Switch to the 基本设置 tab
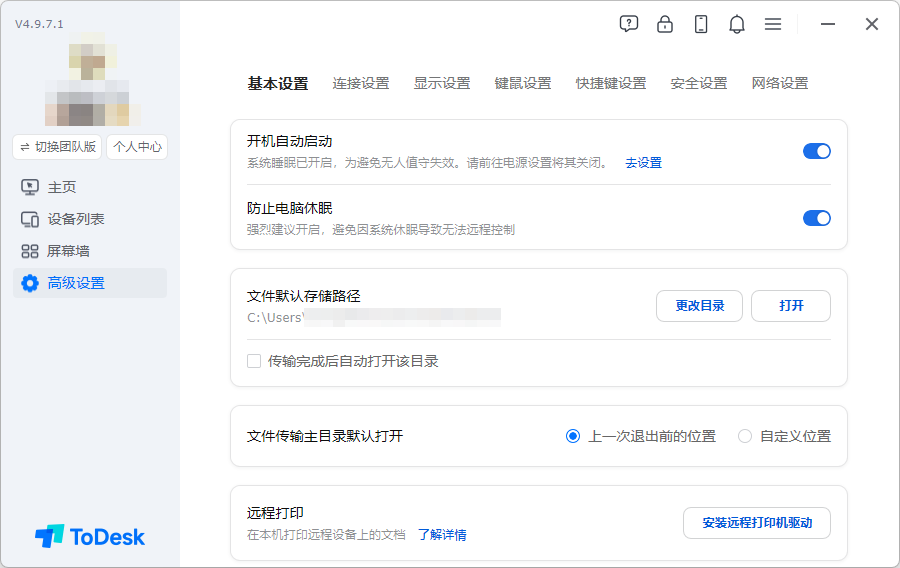The height and width of the screenshot is (568, 900). [x=278, y=84]
